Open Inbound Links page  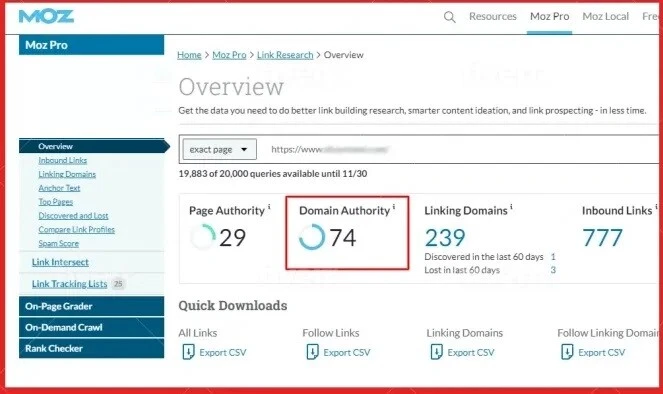coord(63,160)
